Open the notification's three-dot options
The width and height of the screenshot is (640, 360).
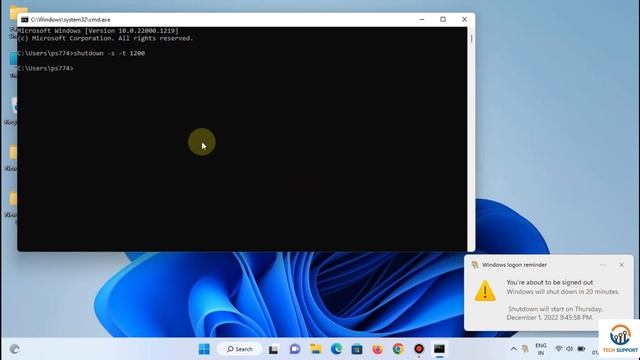(x=603, y=265)
